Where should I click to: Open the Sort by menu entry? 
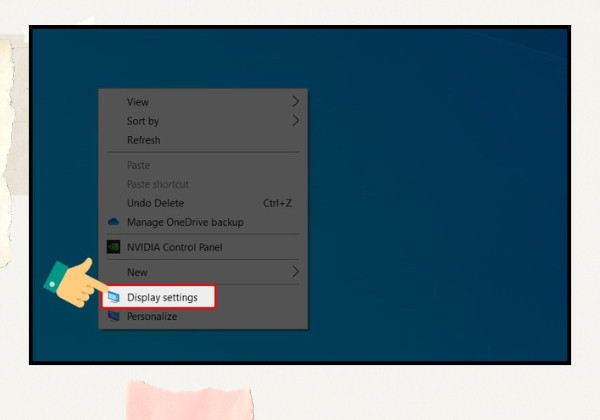[x=203, y=121]
